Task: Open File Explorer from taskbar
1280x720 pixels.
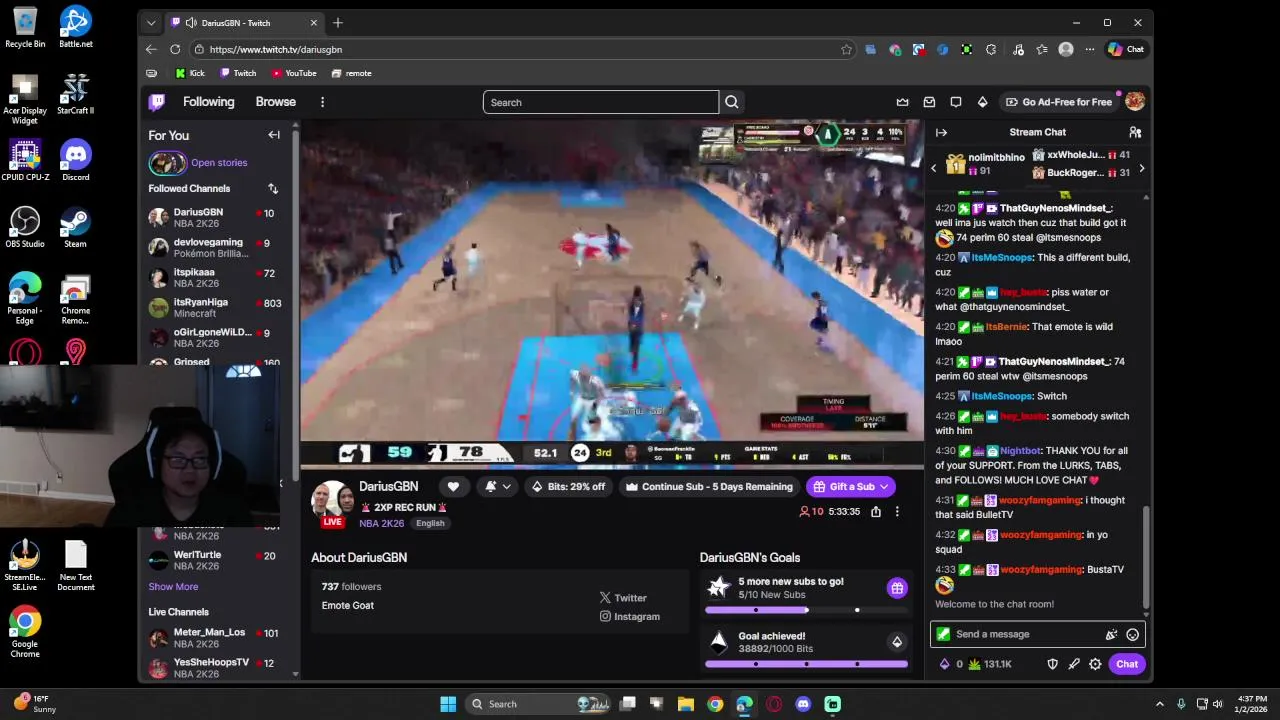Action: [x=686, y=704]
